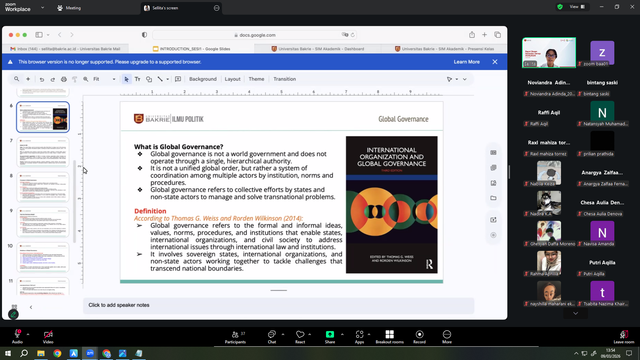This screenshot has width=640, height=360.
Task: Click the Zoom tool magnifier icon
Action: (x=86, y=79)
